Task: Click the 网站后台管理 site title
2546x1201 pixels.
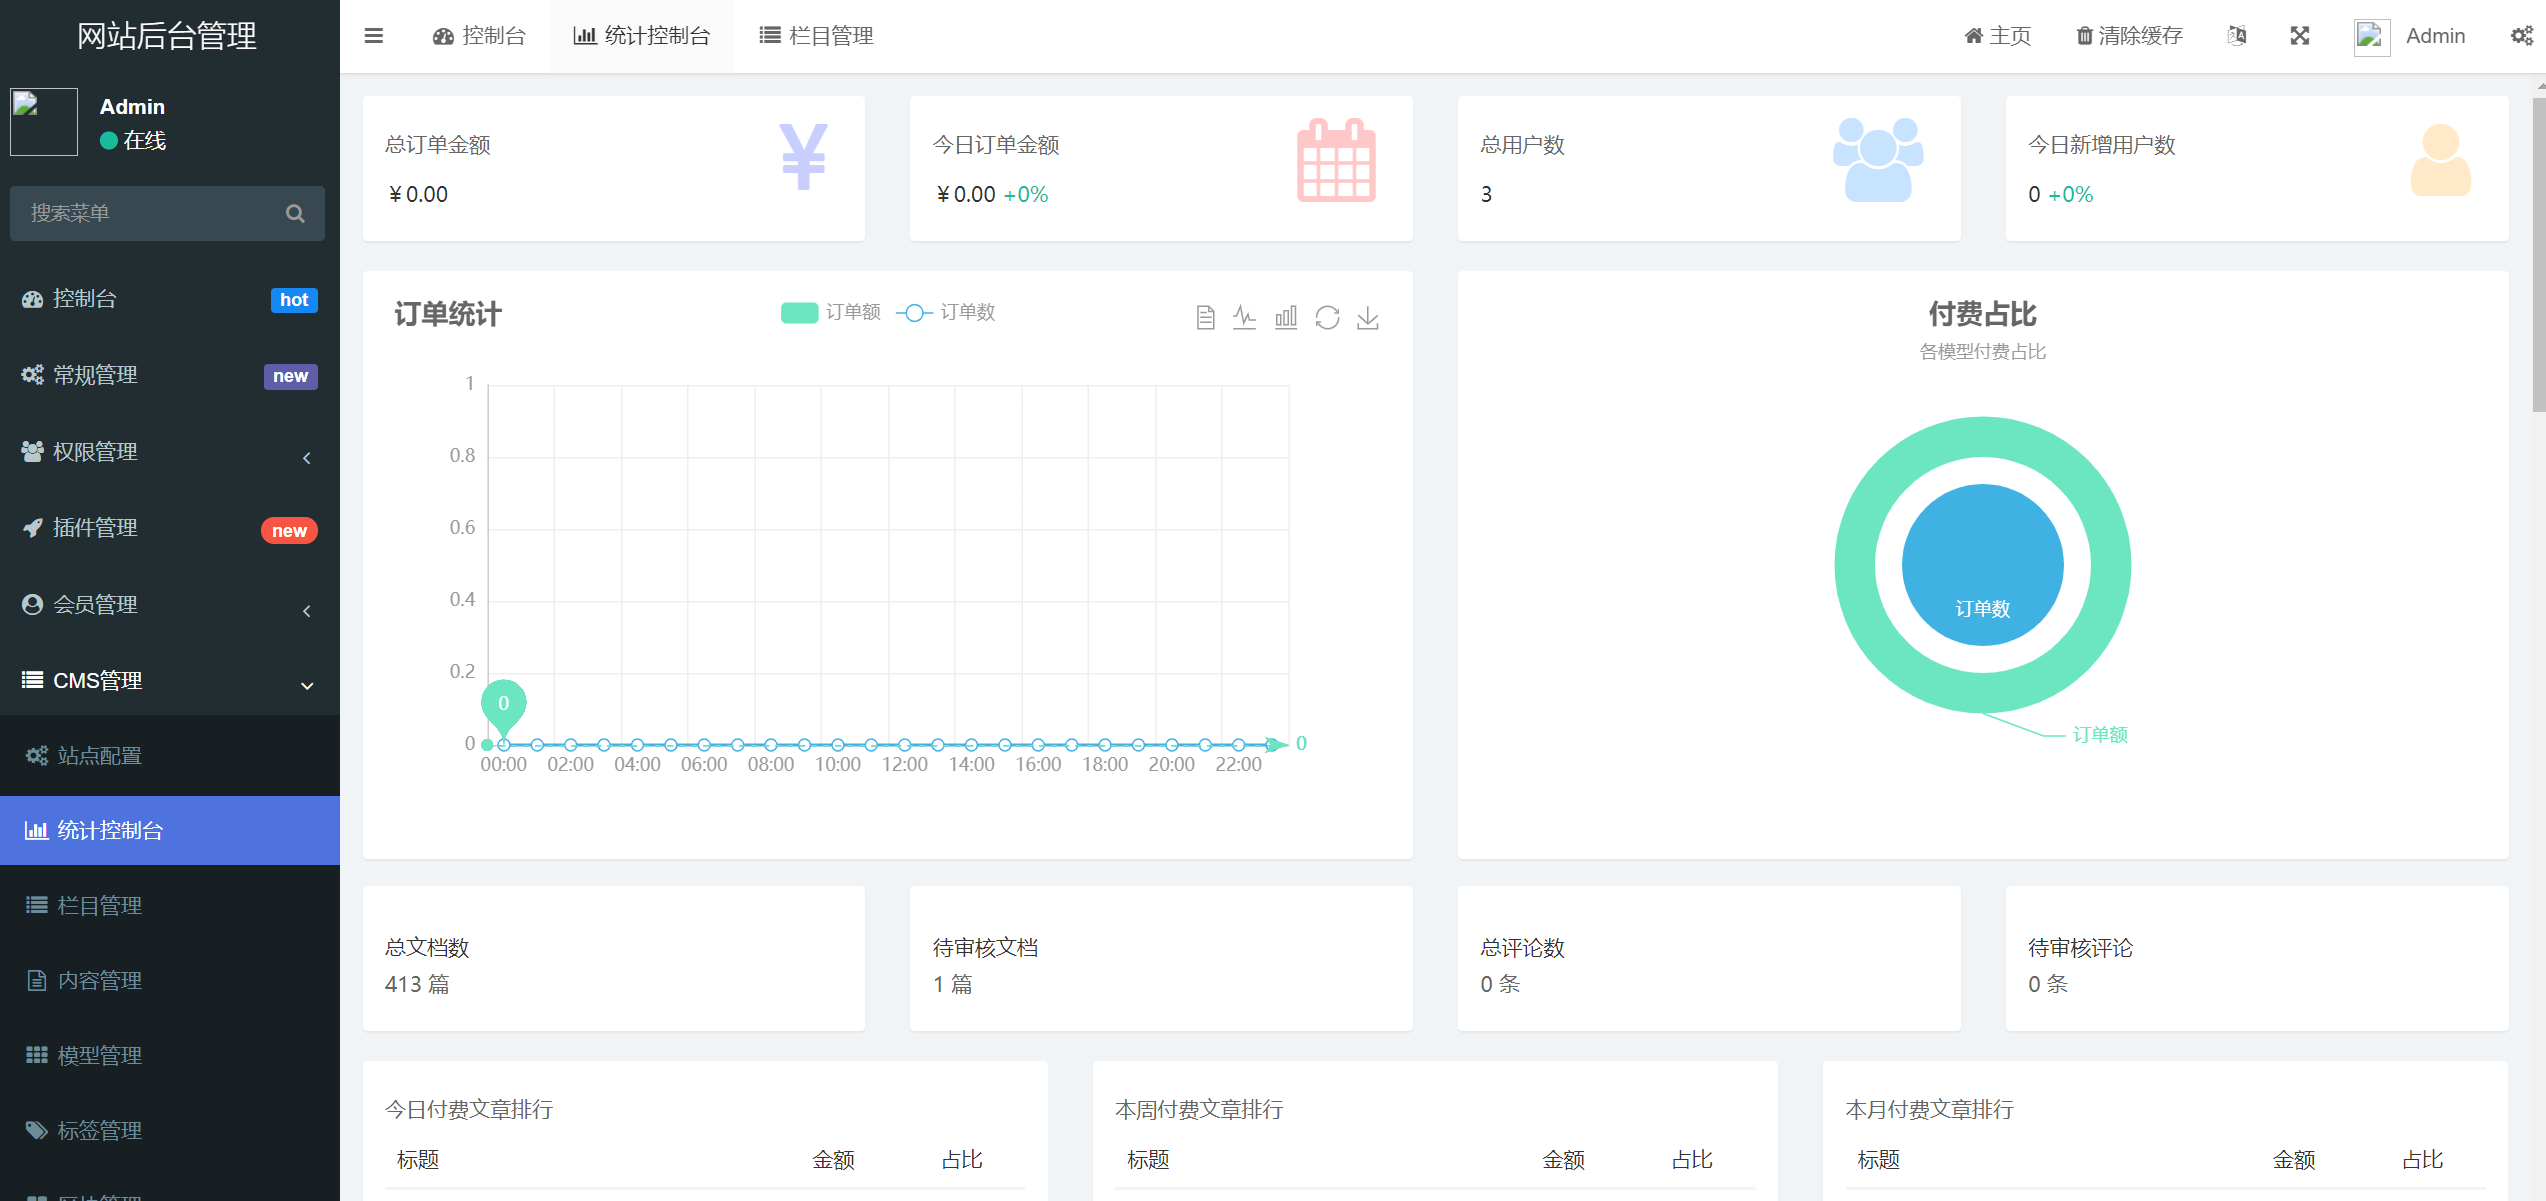Action: click(x=167, y=36)
